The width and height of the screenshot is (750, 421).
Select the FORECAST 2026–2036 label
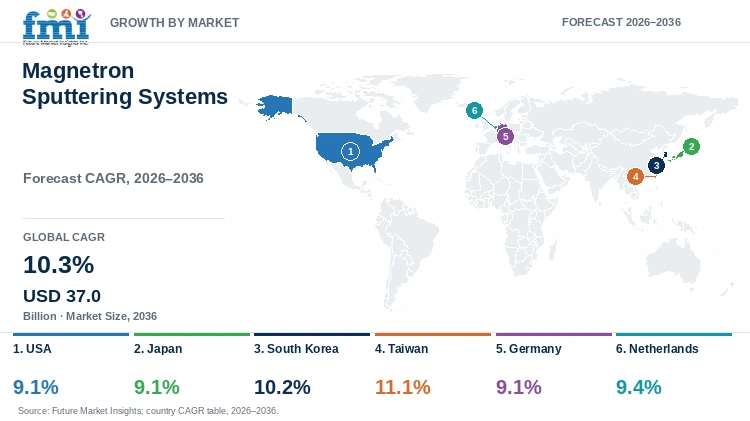click(x=621, y=22)
